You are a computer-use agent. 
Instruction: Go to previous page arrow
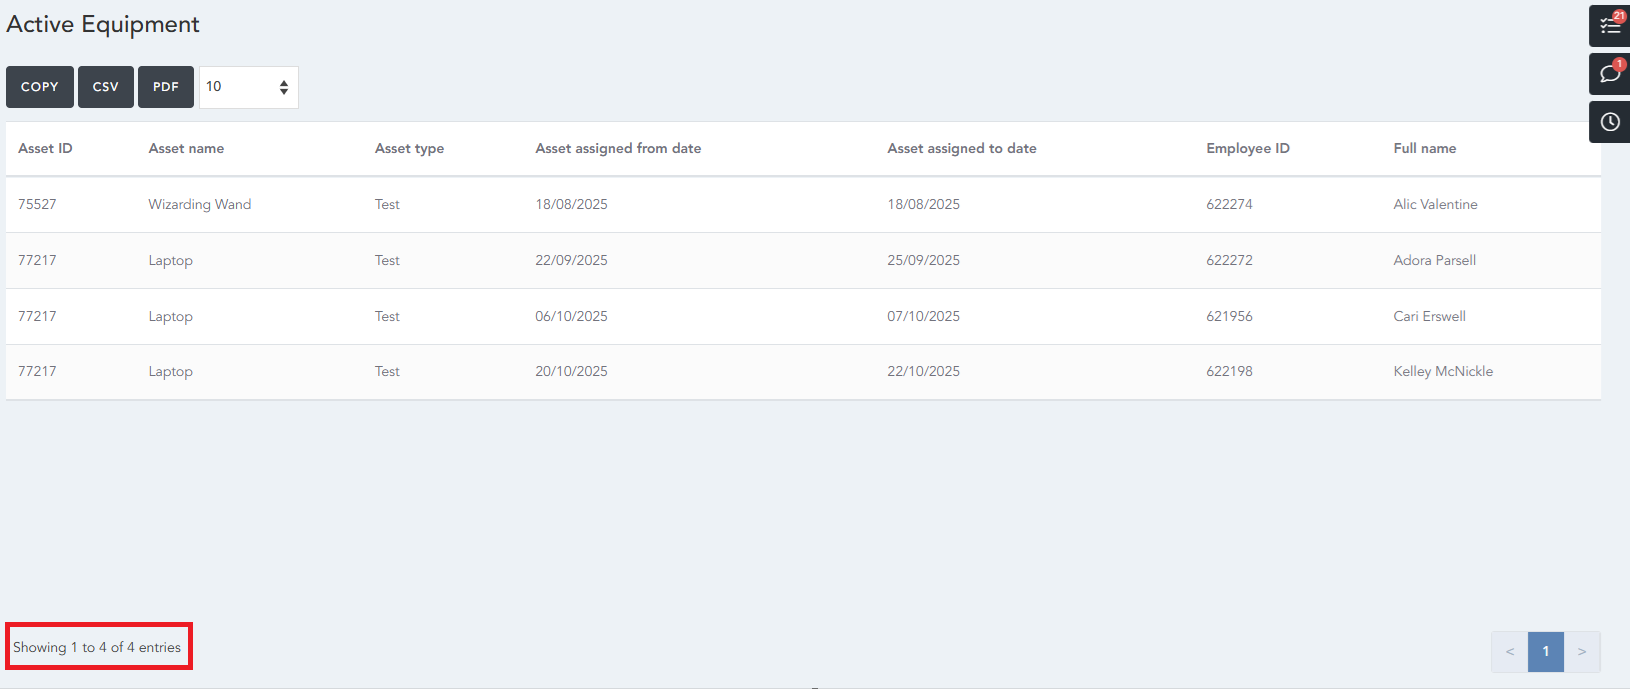[1509, 651]
